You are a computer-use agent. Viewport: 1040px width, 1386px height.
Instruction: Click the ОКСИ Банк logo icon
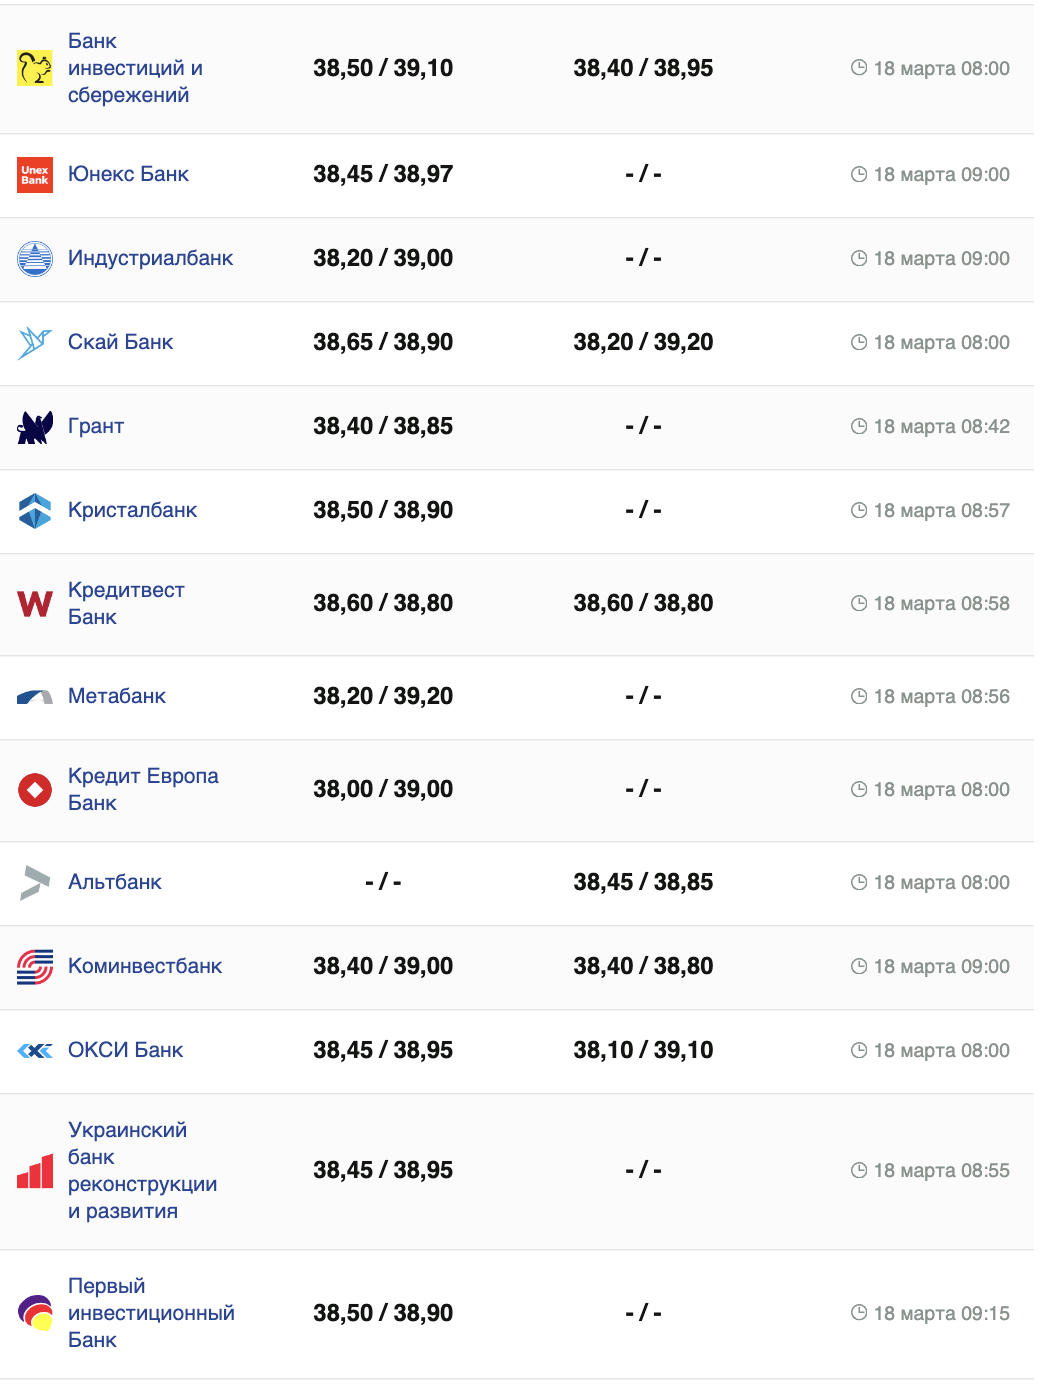click(x=35, y=1051)
